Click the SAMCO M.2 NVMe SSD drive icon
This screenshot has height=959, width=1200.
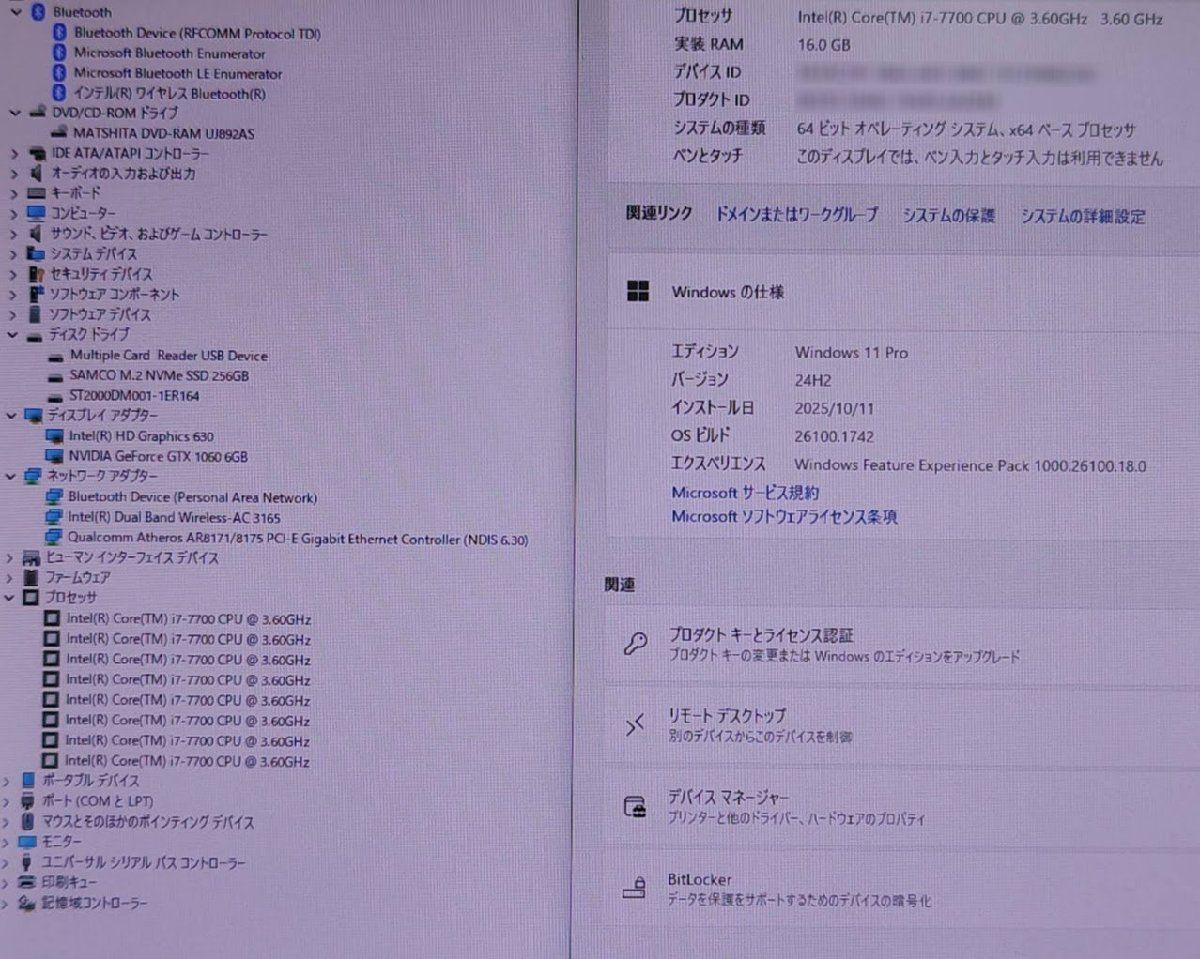(56, 376)
